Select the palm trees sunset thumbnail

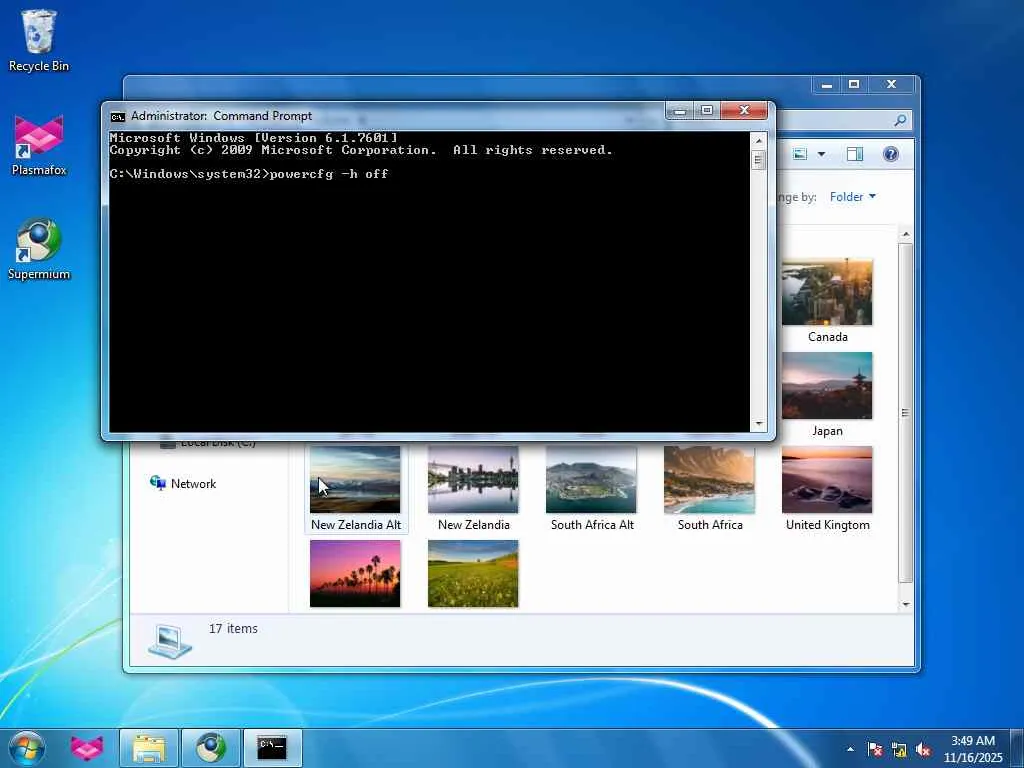pos(355,573)
